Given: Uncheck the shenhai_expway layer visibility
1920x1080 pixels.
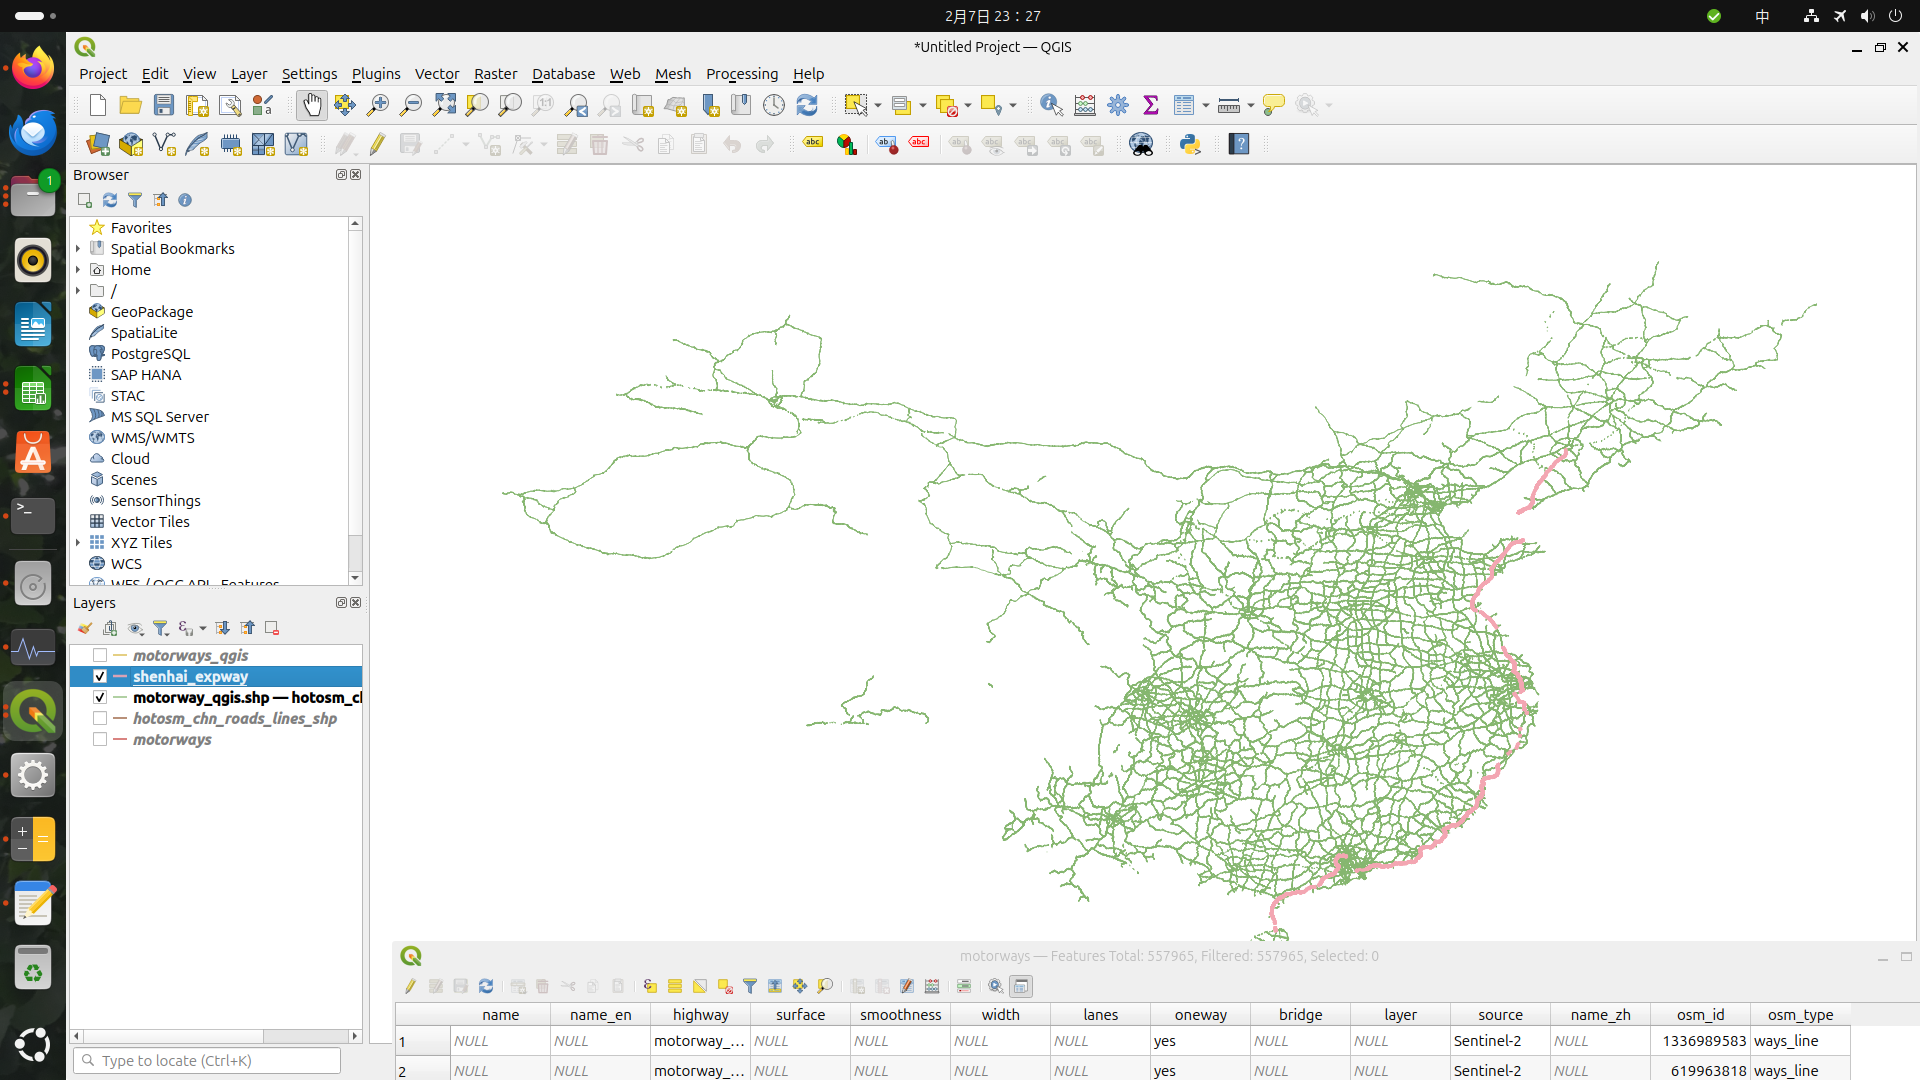Looking at the screenshot, I should click(x=100, y=677).
